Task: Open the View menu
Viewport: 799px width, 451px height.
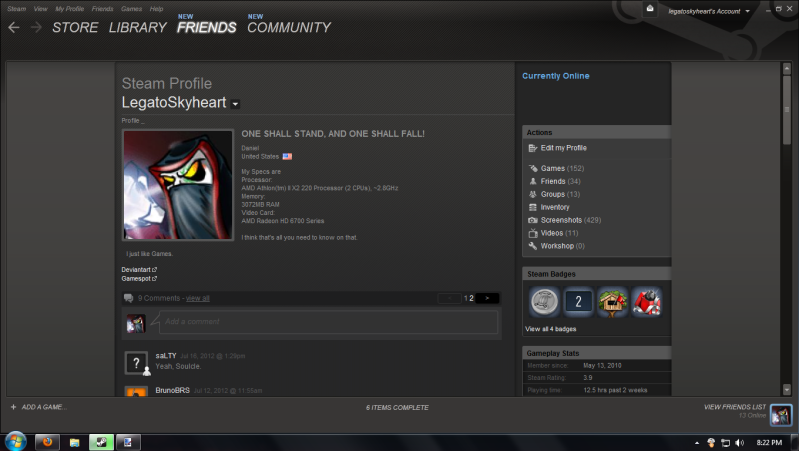Action: click(x=40, y=9)
